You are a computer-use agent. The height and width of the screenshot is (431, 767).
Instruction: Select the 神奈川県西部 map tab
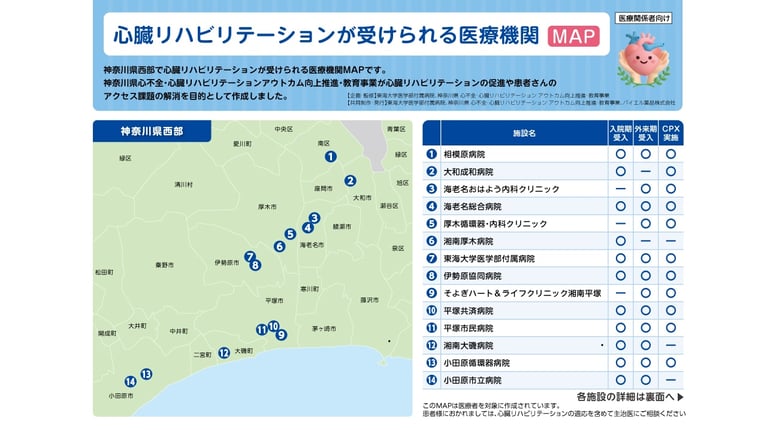(152, 131)
